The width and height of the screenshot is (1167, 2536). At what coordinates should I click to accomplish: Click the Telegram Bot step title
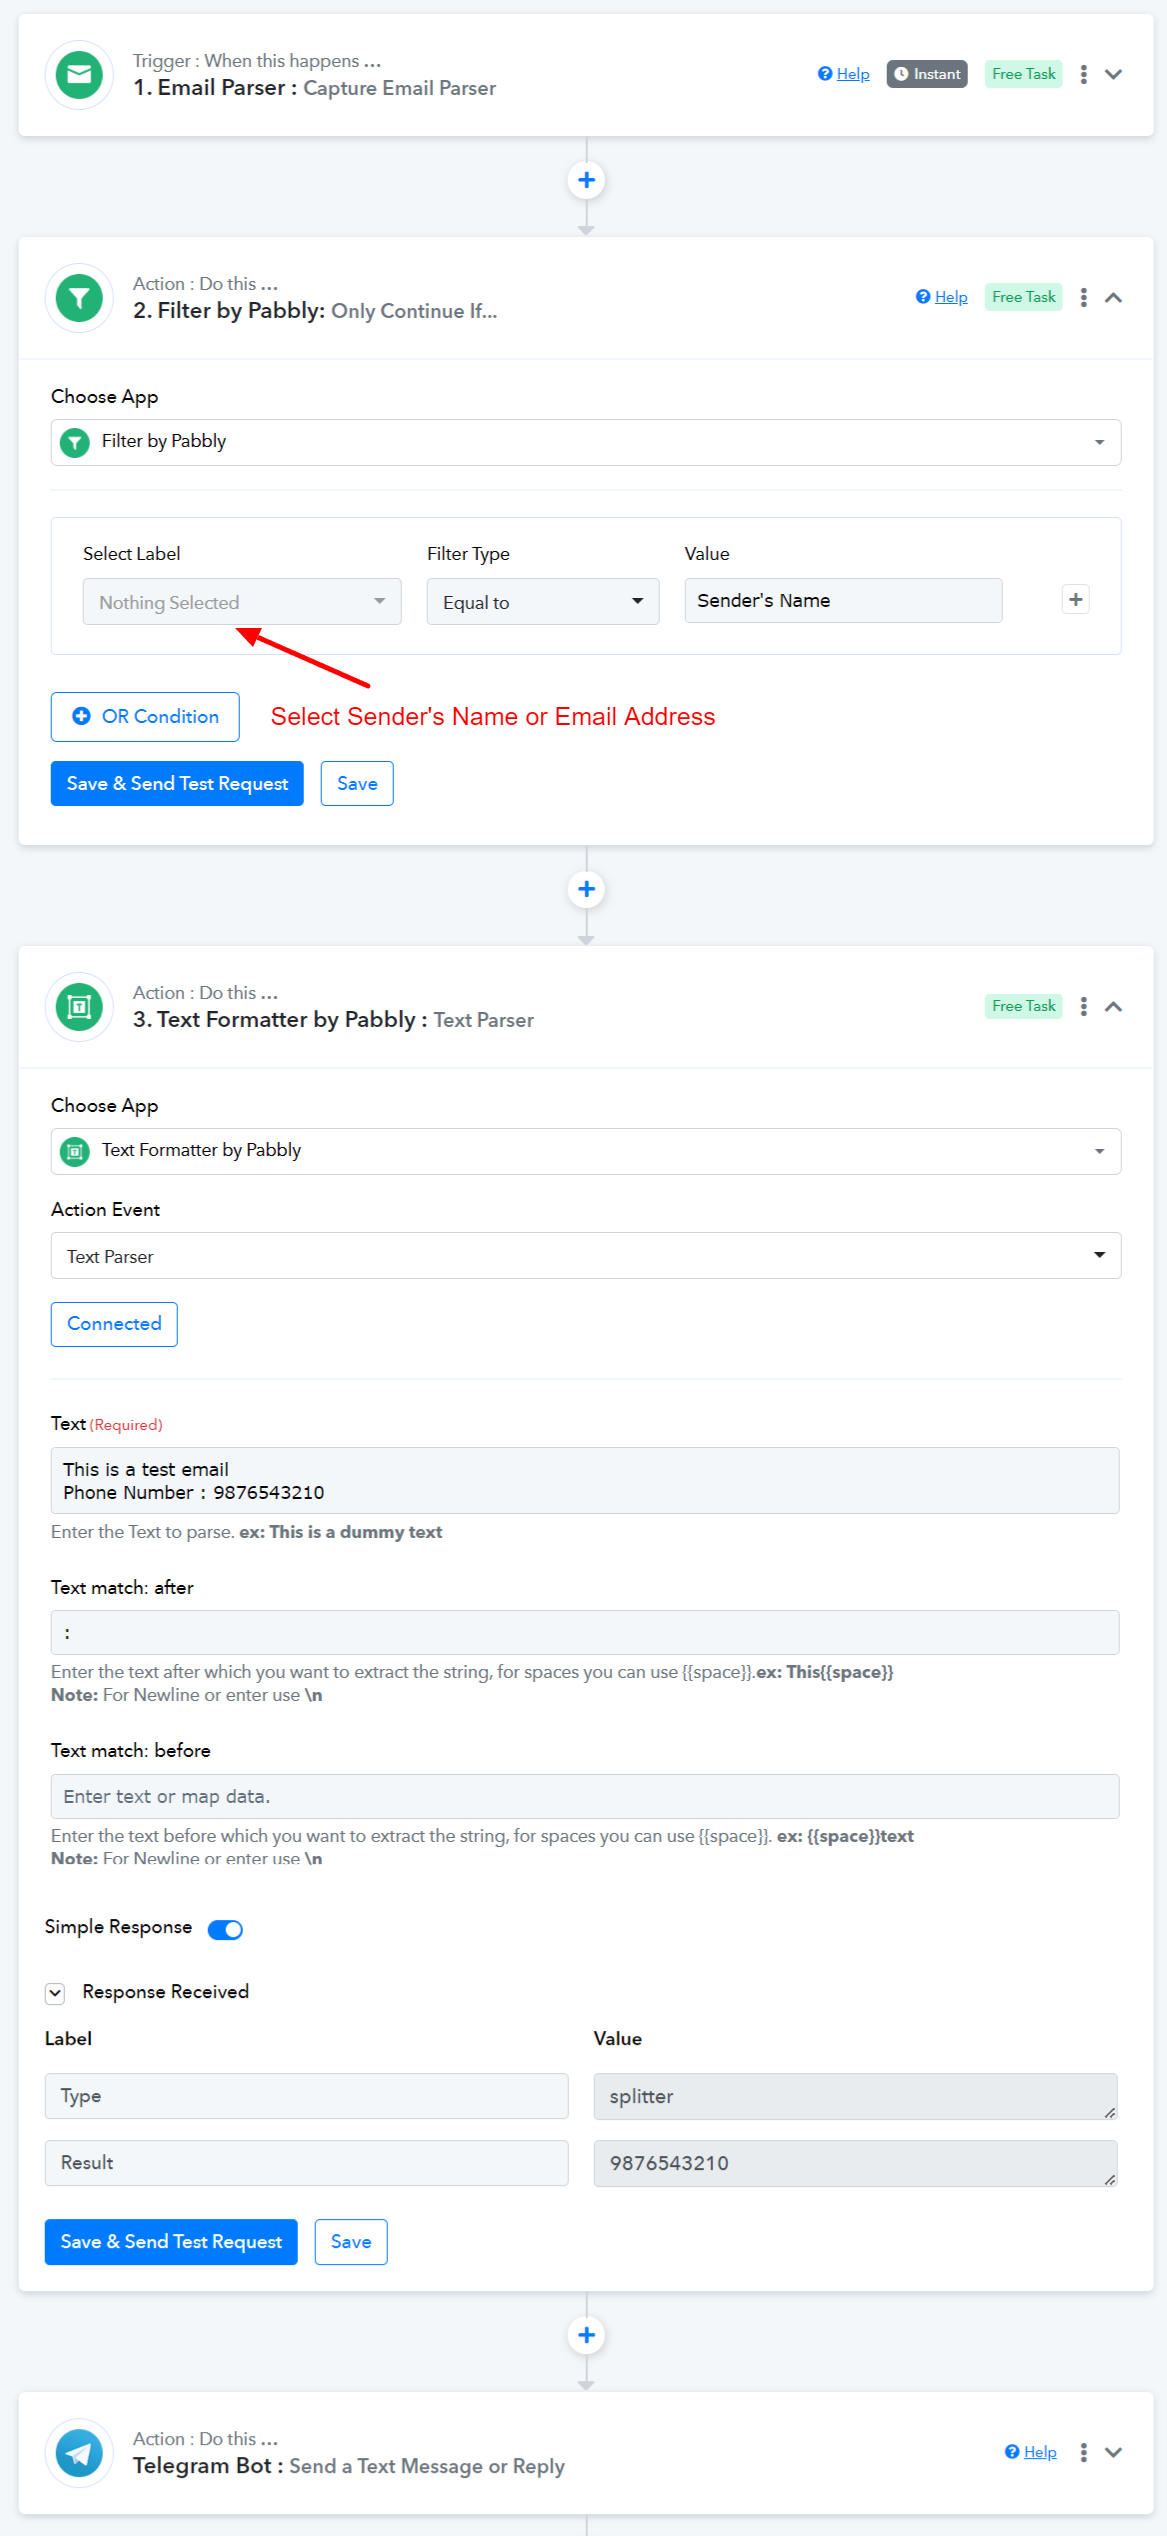coord(349,2466)
